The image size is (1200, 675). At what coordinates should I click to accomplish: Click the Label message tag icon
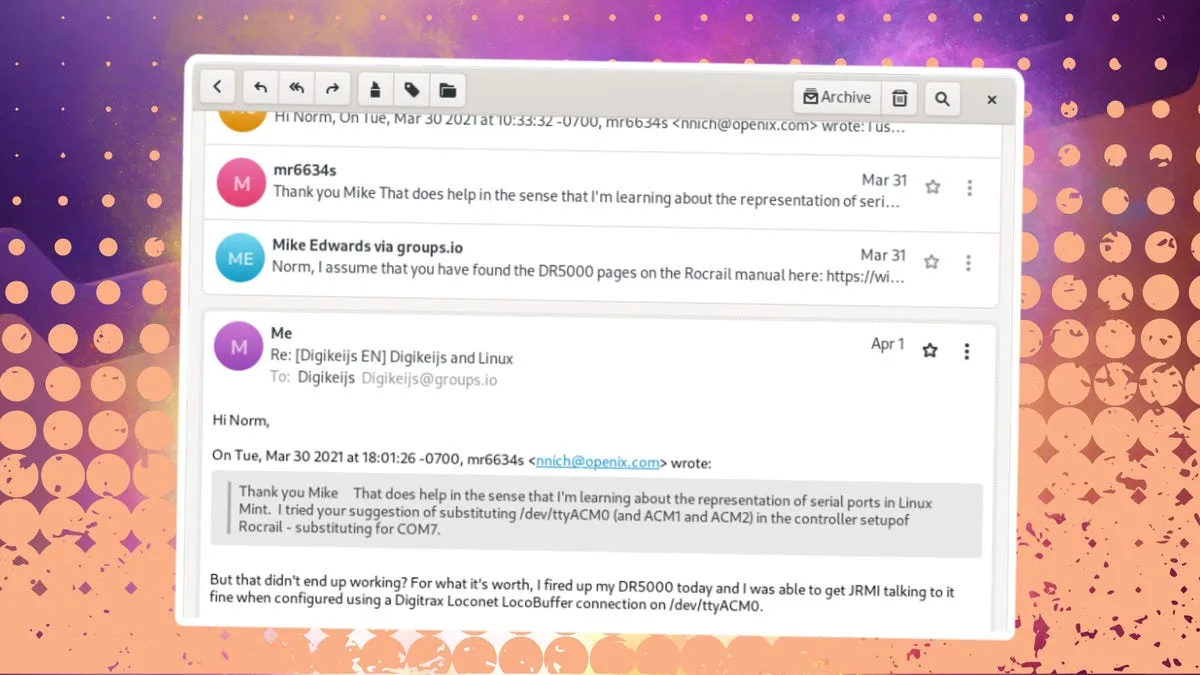411,89
